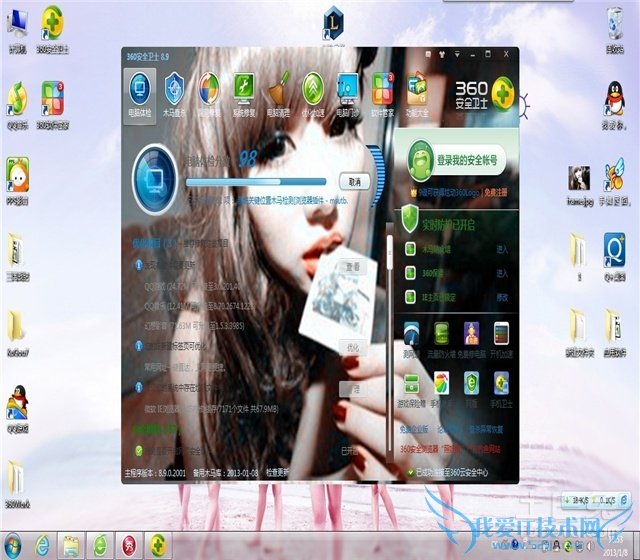Click the scan results vertical scrollbar thumb
The image size is (640, 560).
[390, 252]
